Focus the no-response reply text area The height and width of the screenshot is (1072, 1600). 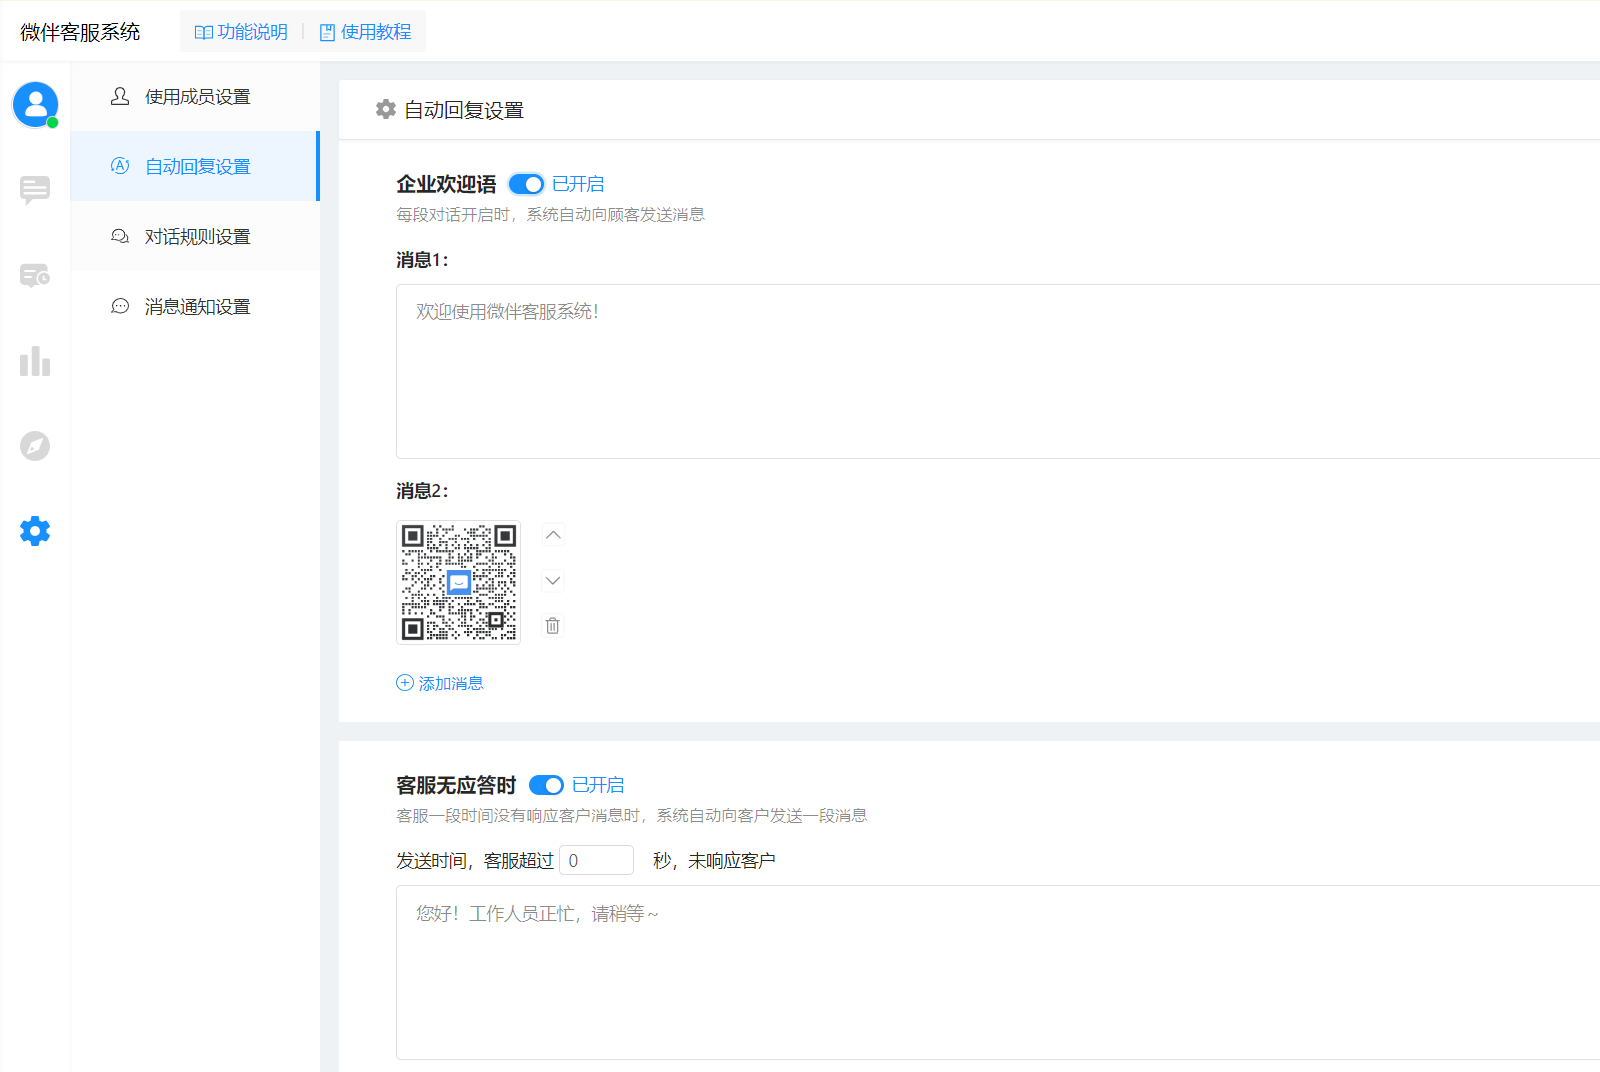[998, 972]
